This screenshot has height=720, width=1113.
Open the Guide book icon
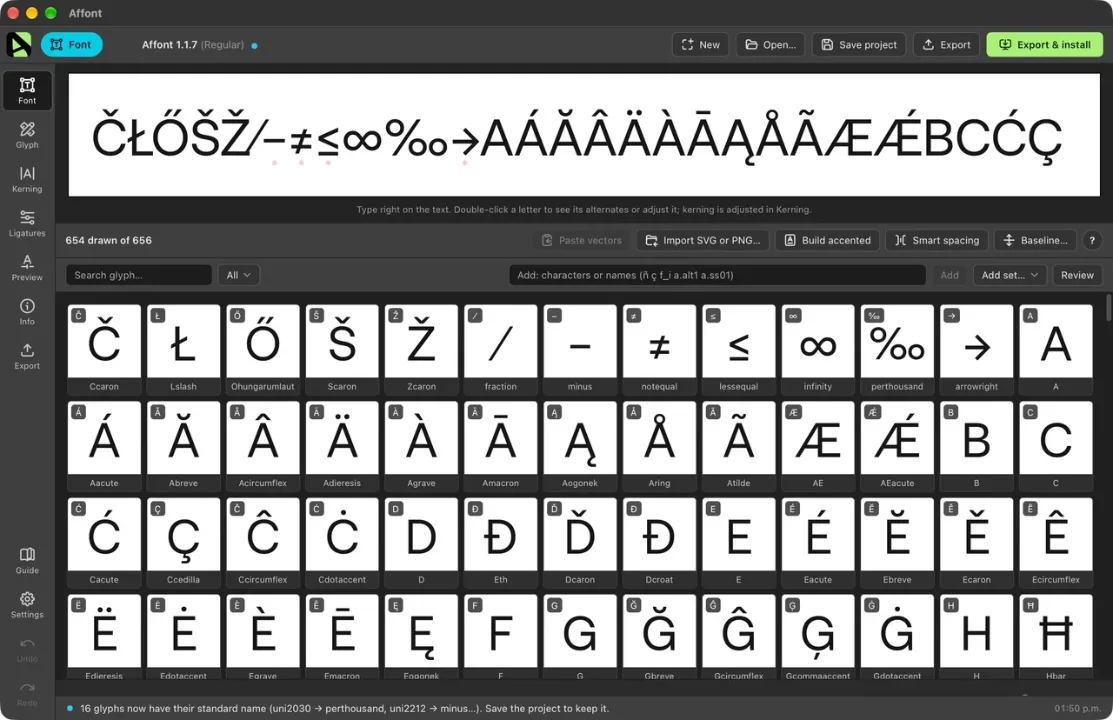27,560
